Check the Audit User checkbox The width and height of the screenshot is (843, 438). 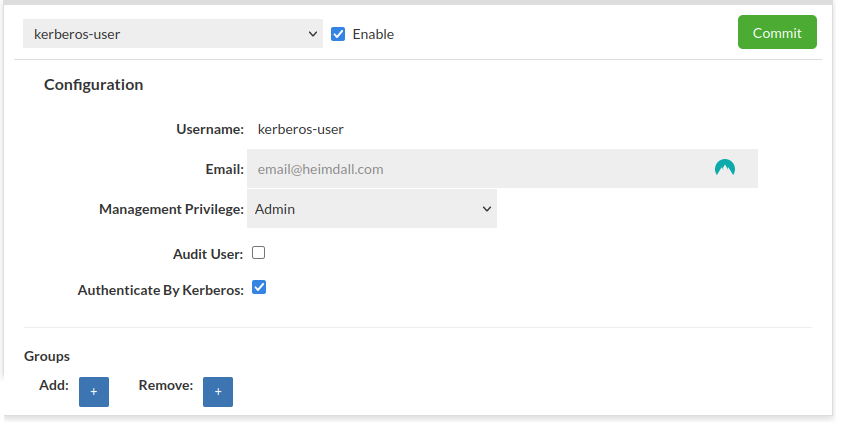[258, 253]
